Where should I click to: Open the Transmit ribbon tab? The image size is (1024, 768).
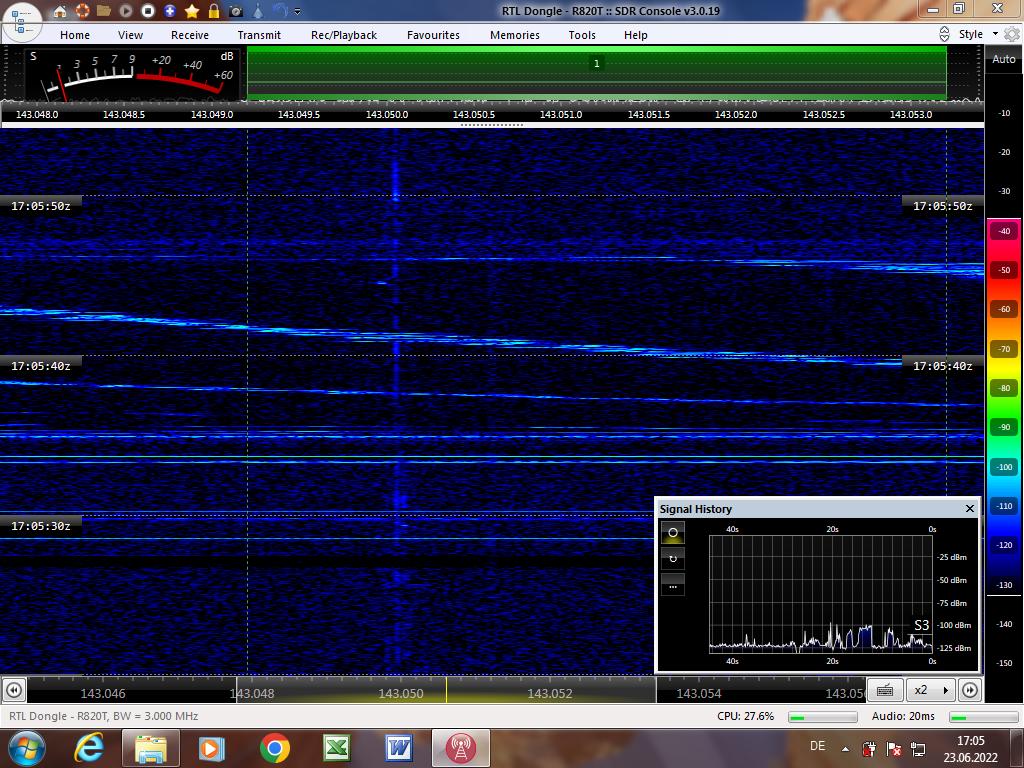point(259,35)
